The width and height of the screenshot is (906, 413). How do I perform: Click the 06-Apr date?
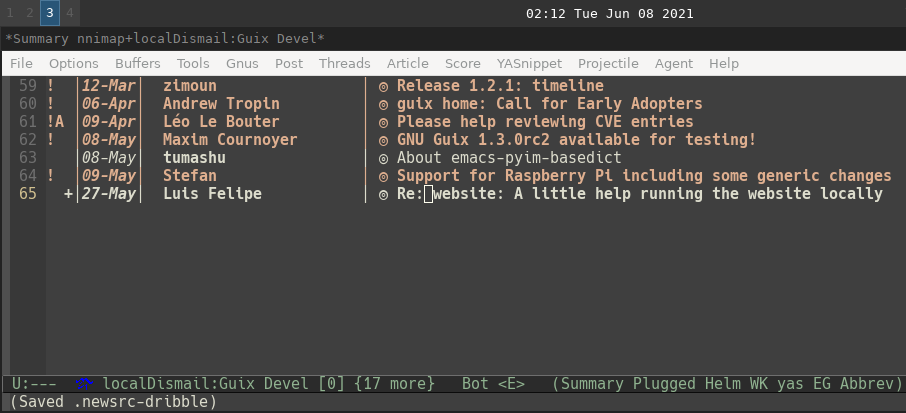pyautogui.click(x=109, y=104)
